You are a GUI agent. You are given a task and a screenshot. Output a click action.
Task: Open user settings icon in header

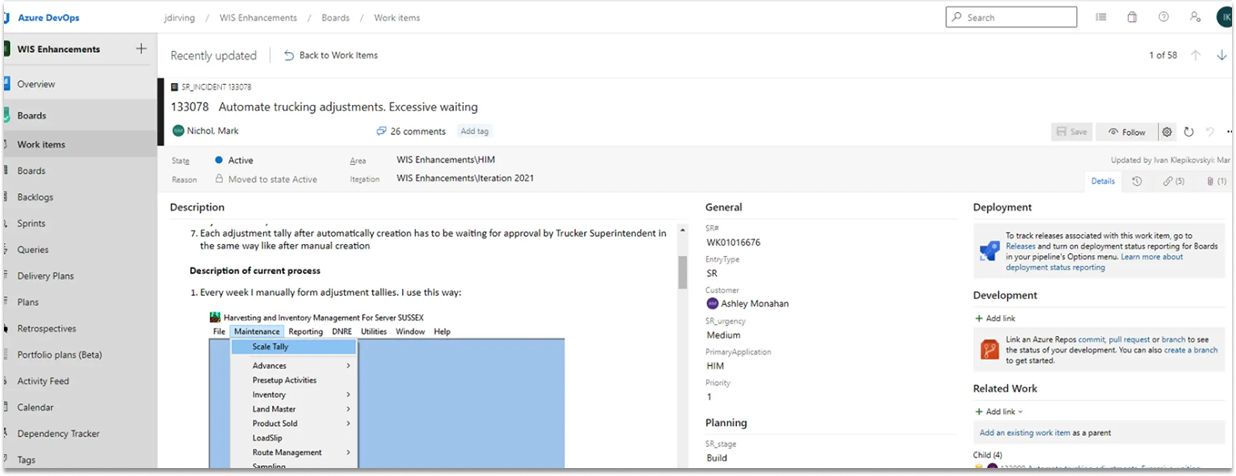tap(1194, 17)
